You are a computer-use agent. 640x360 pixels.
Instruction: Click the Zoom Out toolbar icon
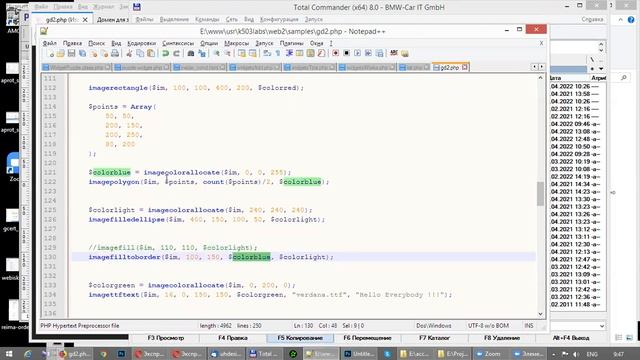pos(227,53)
